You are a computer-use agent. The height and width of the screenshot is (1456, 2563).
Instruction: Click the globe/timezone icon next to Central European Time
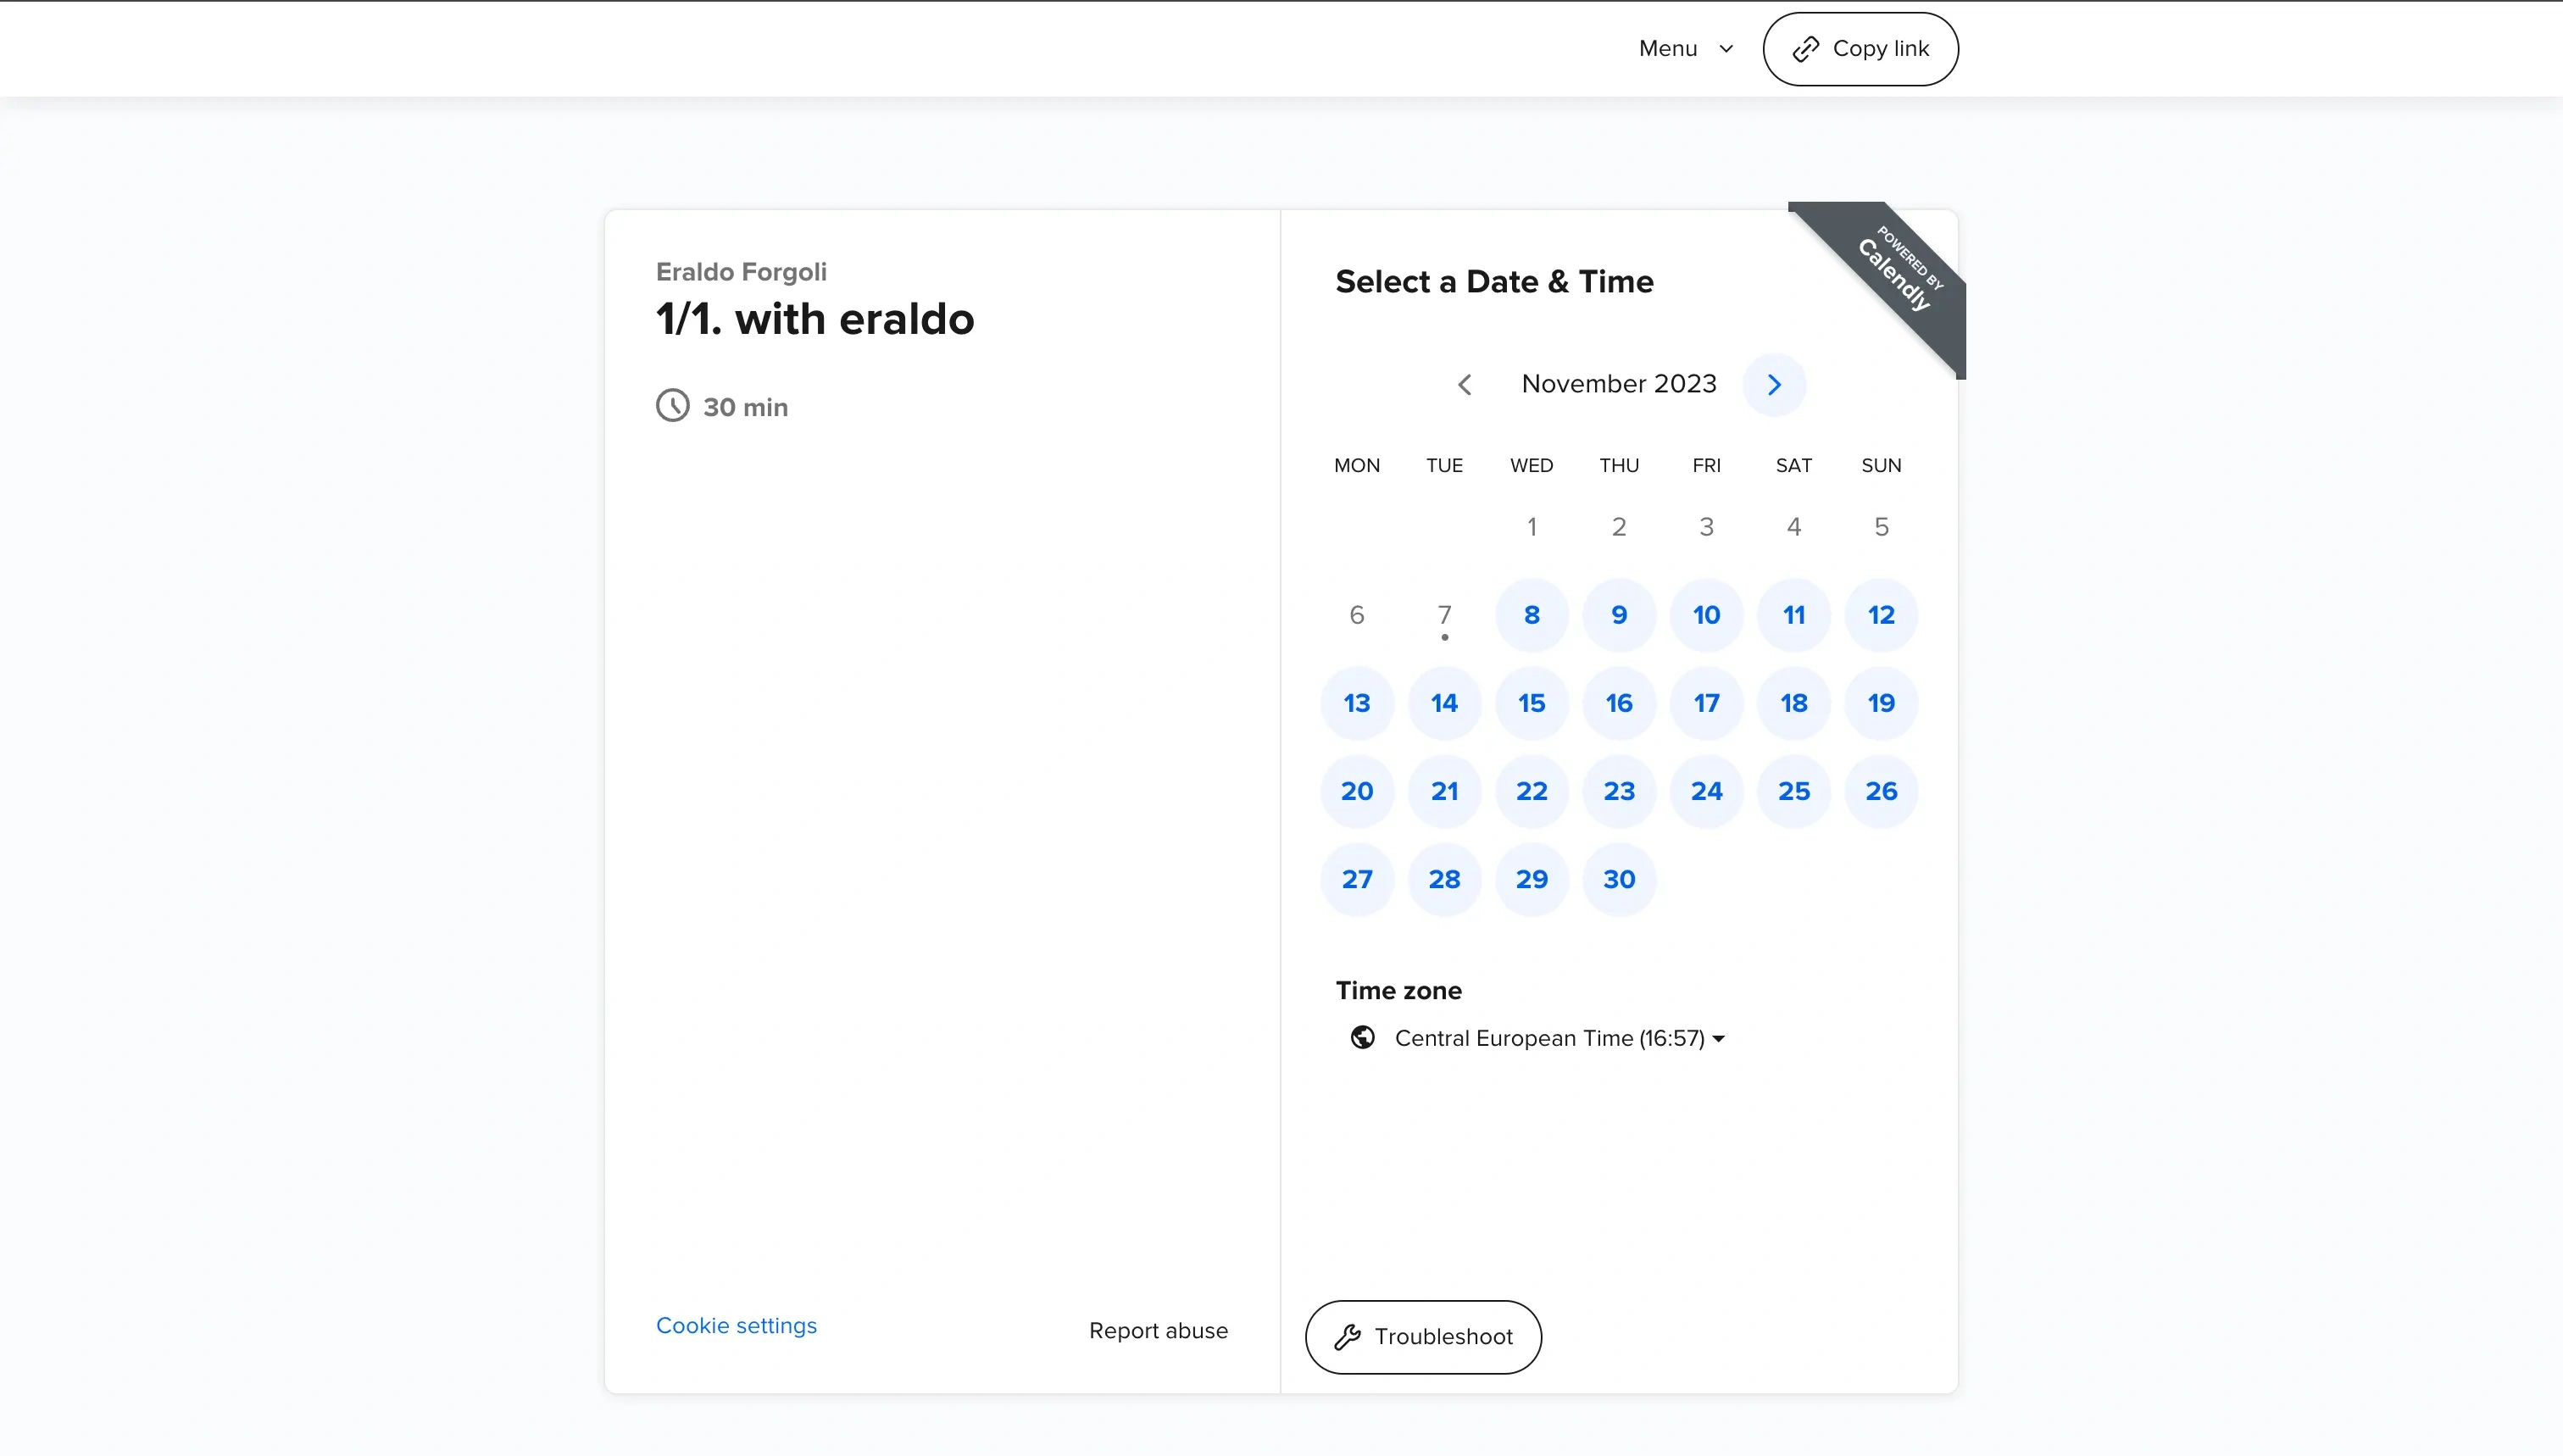(1363, 1037)
